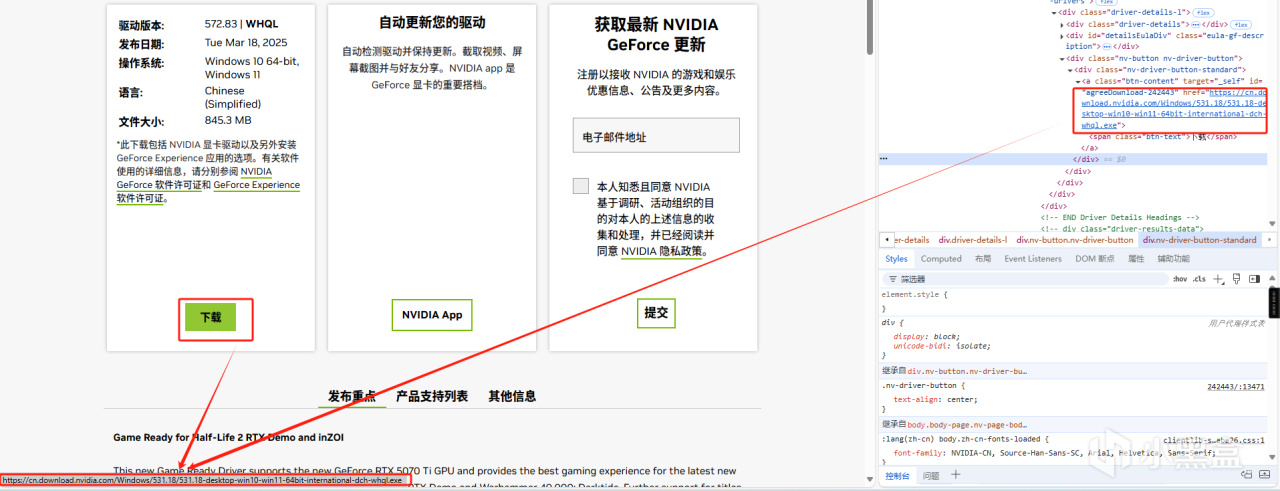Open the NVIDIA 隐私政策 link
Image resolution: width=1280 pixels, height=491 pixels.
point(662,252)
